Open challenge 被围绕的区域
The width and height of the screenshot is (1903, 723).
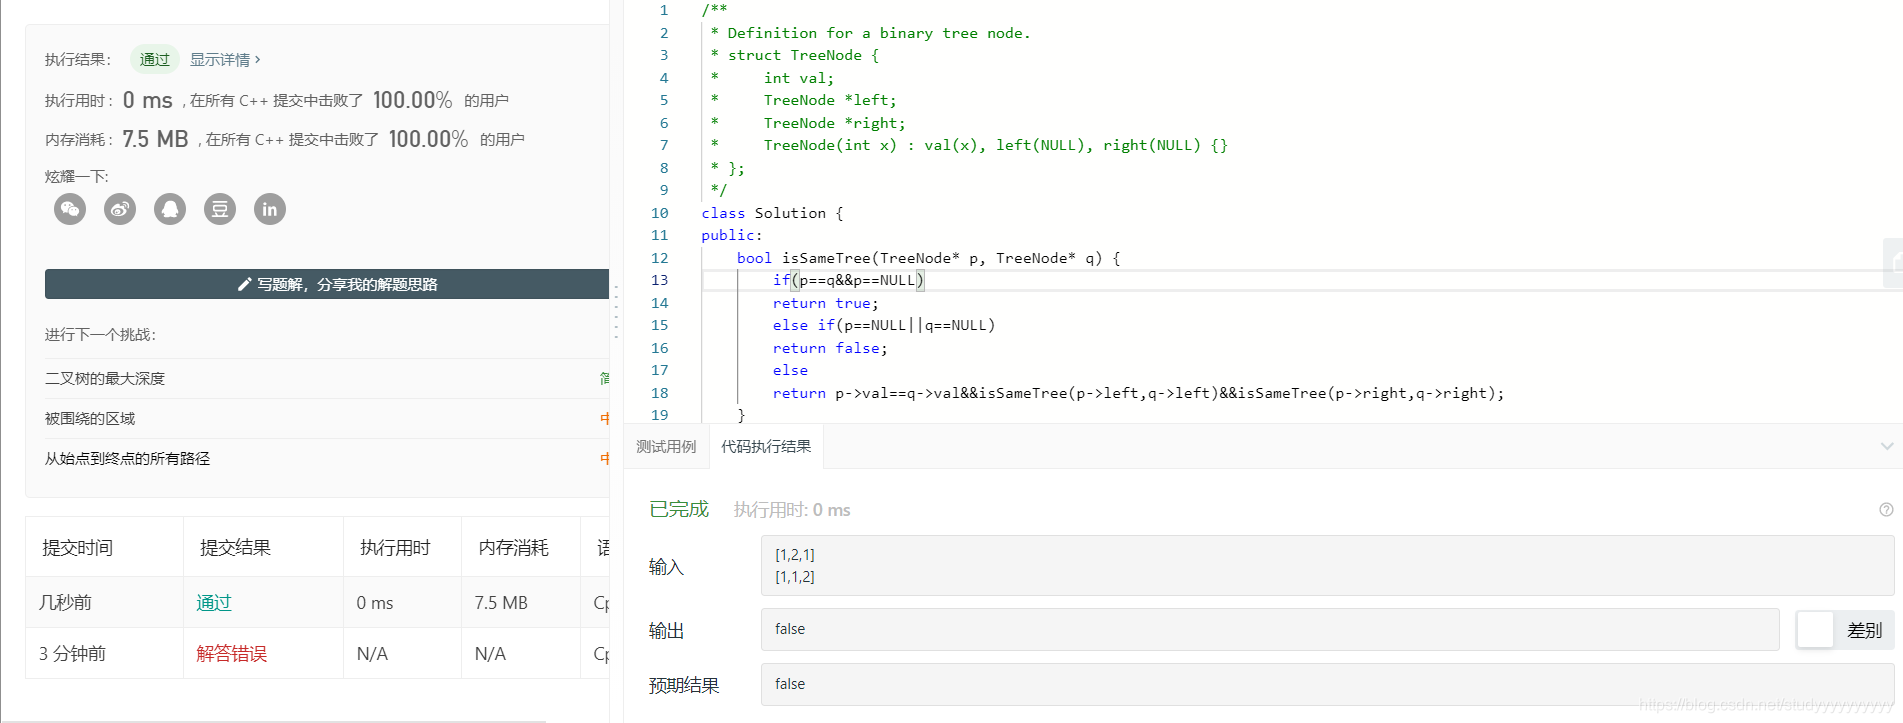pyautogui.click(x=90, y=418)
